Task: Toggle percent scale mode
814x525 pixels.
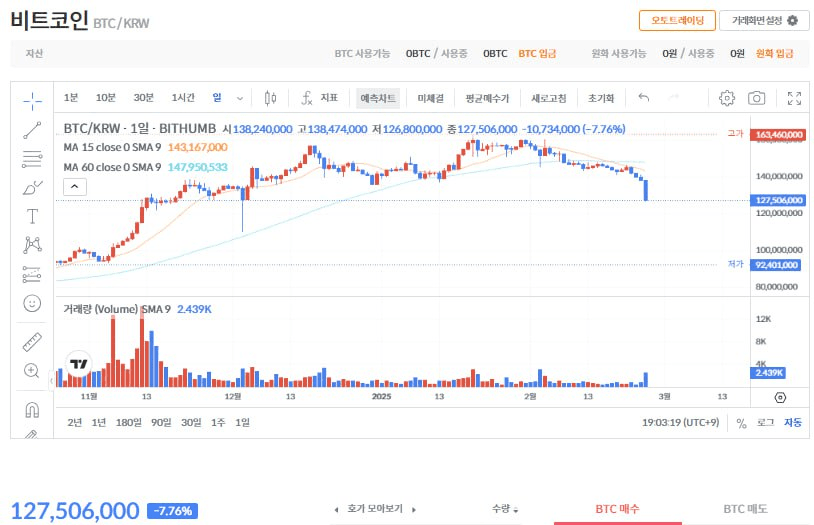Action: tap(741, 424)
